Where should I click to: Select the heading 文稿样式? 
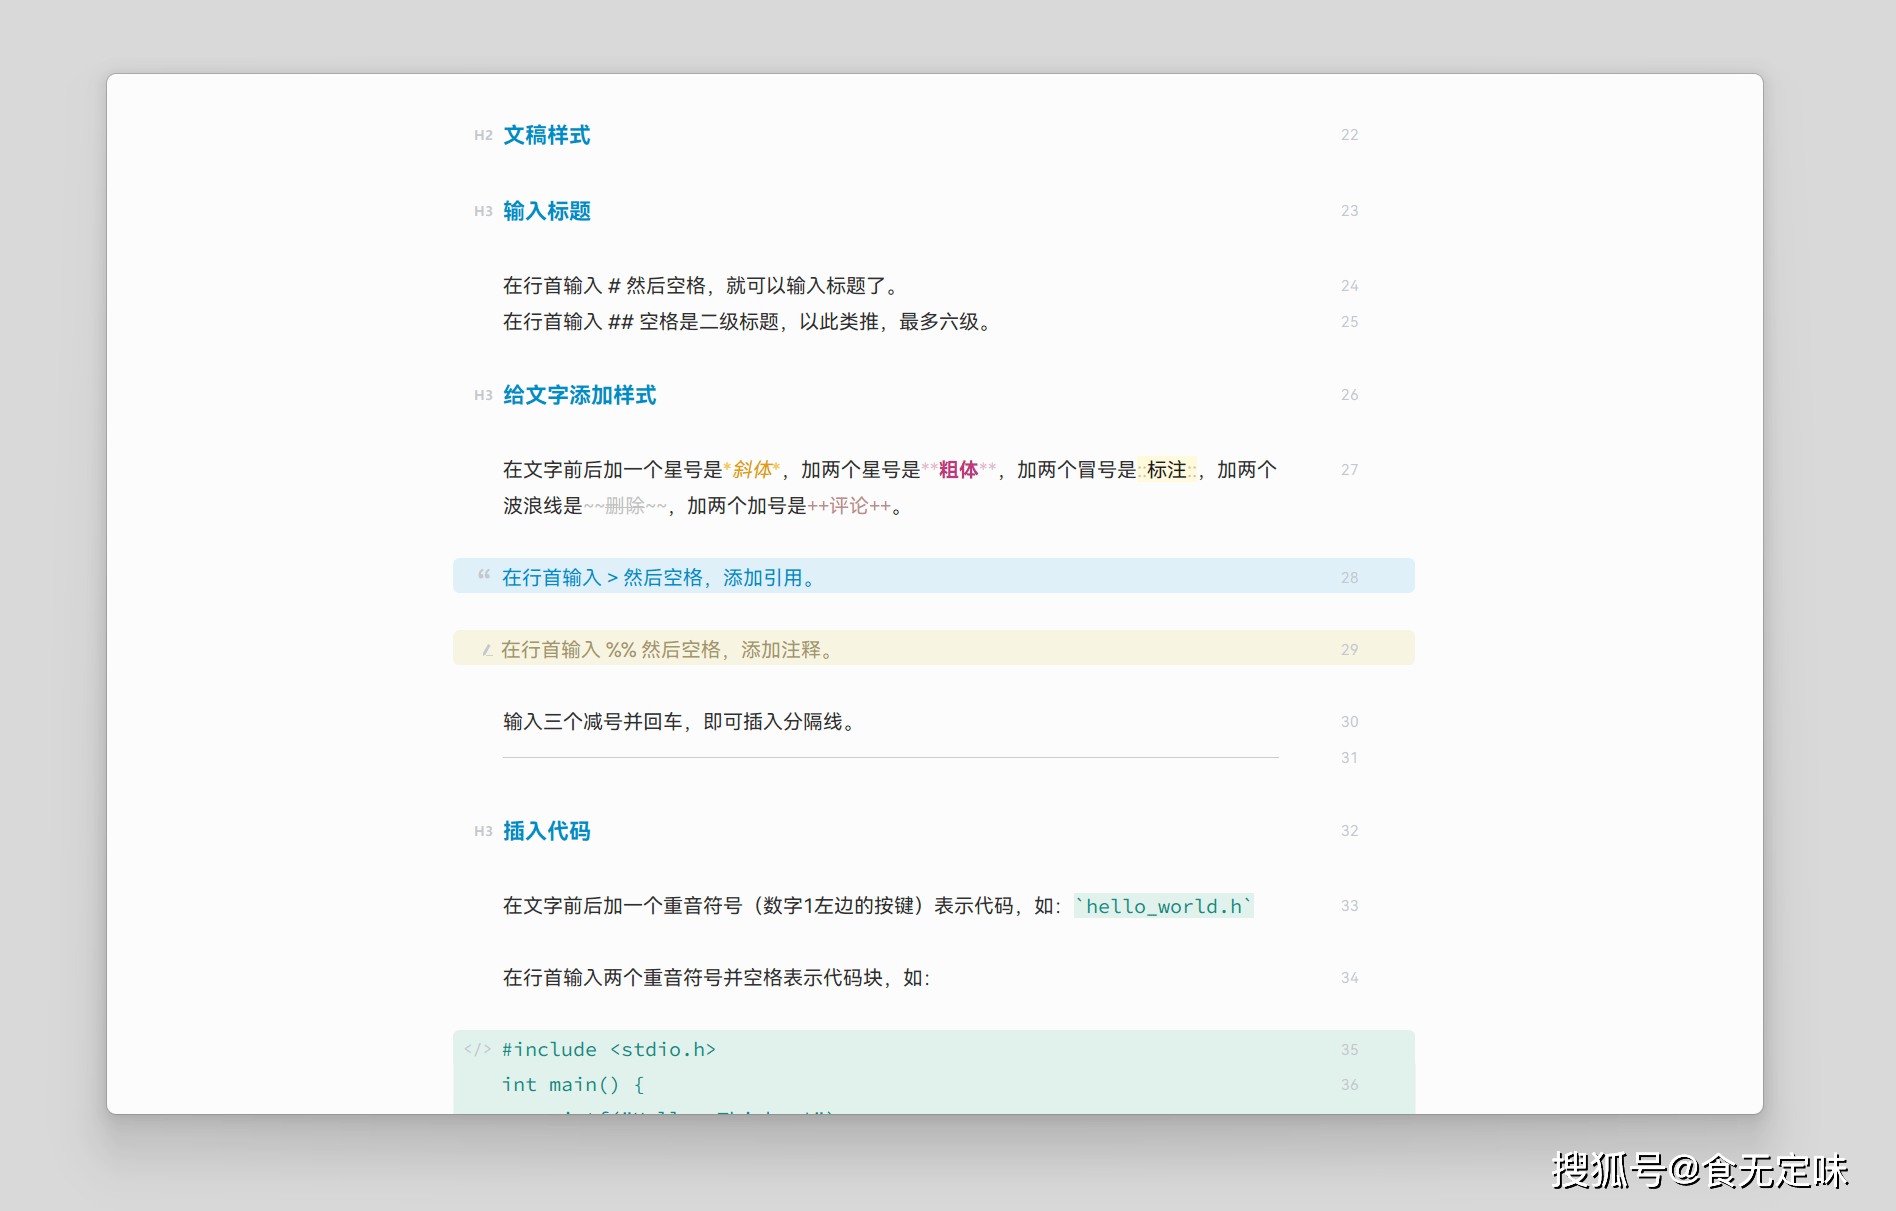point(546,135)
